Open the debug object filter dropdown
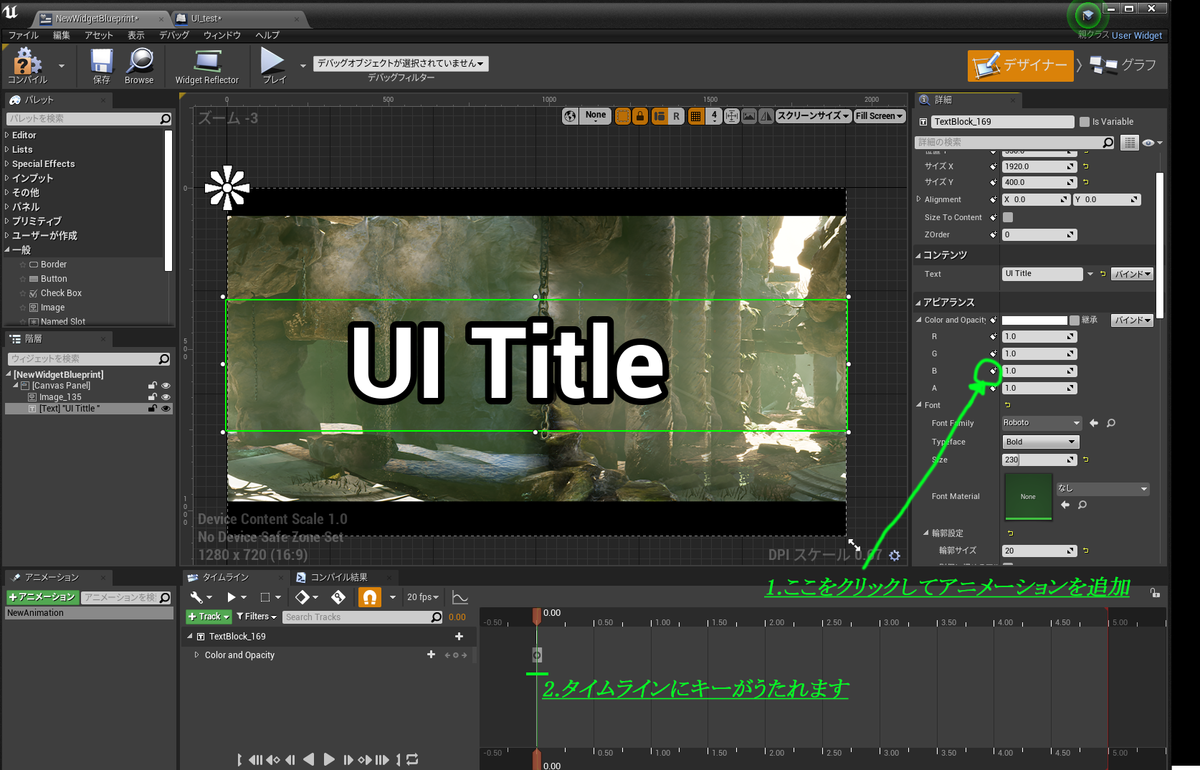 [401, 63]
